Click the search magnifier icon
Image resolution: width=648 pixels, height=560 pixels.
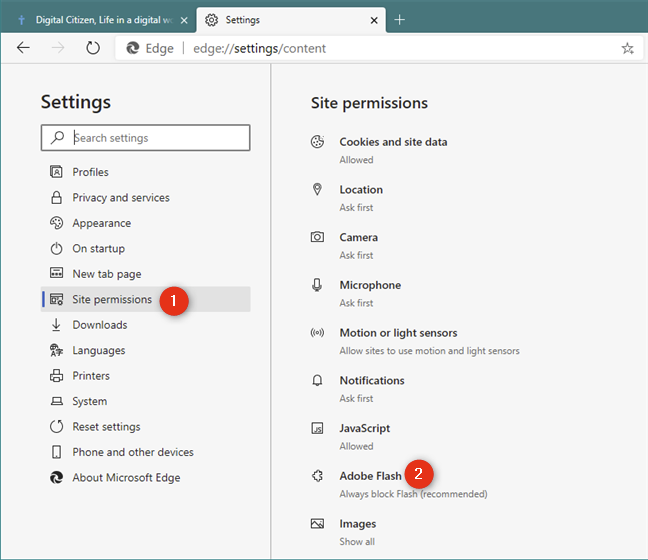57,137
